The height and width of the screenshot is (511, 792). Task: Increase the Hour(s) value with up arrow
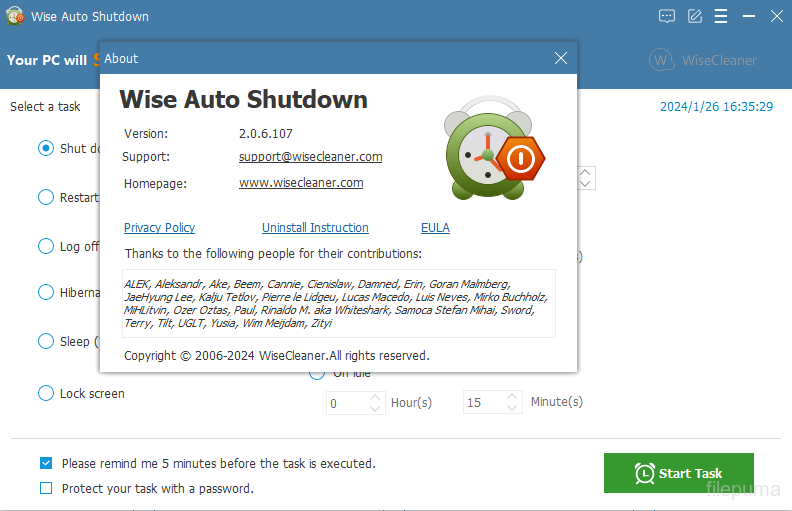pyautogui.click(x=375, y=397)
